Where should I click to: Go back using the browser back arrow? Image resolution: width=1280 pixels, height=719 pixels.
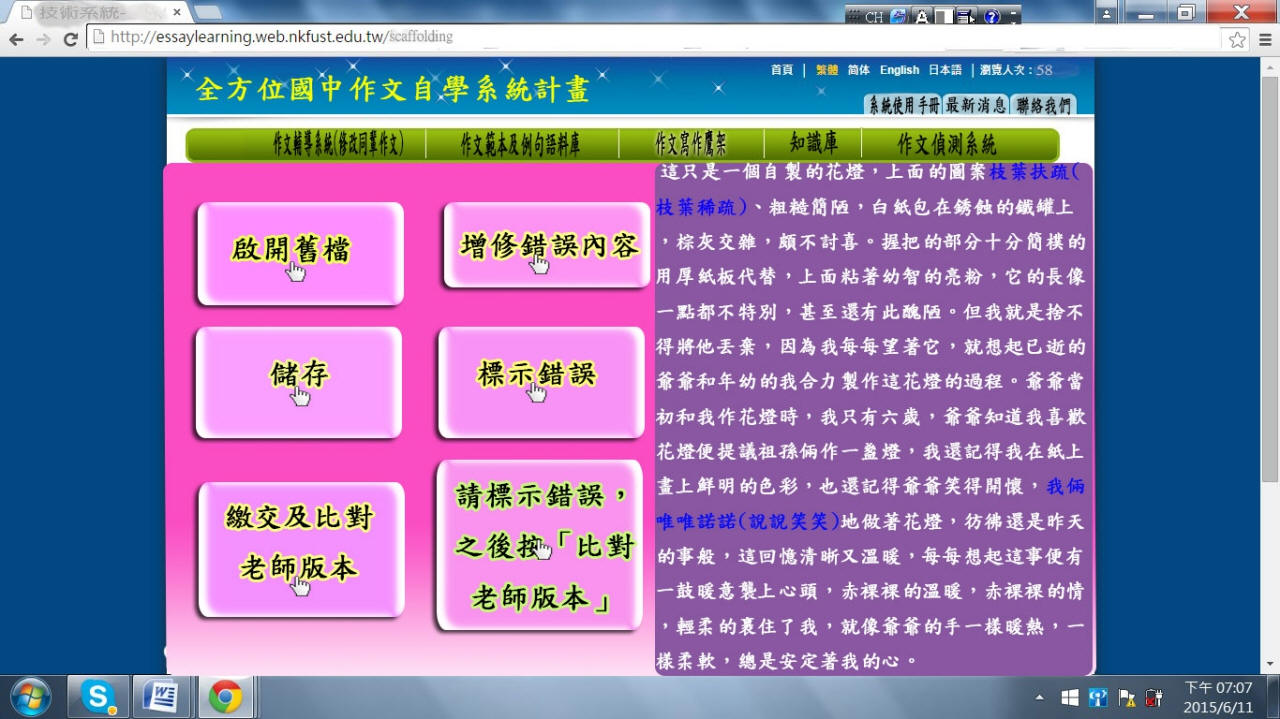[16, 39]
